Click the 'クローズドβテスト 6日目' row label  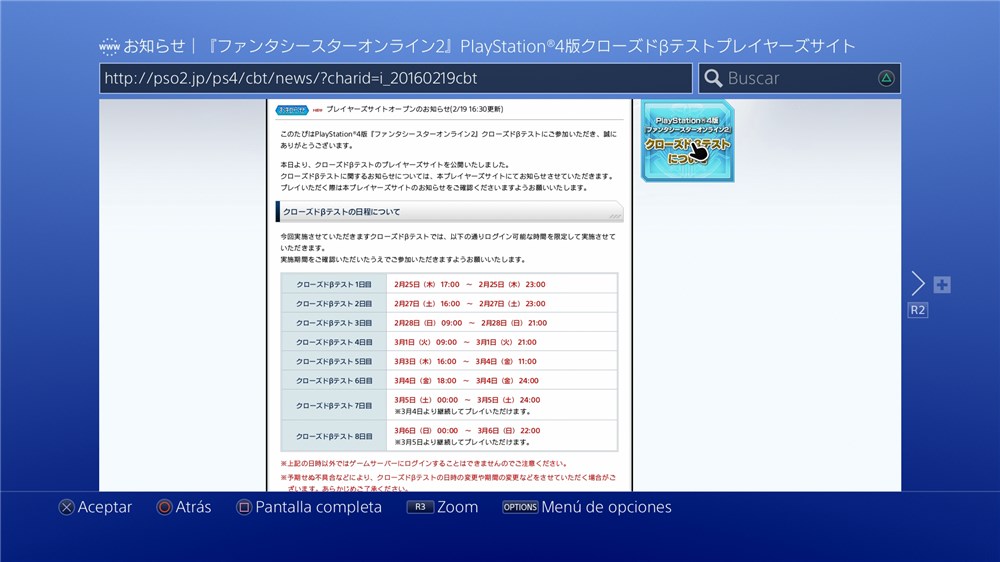point(334,380)
